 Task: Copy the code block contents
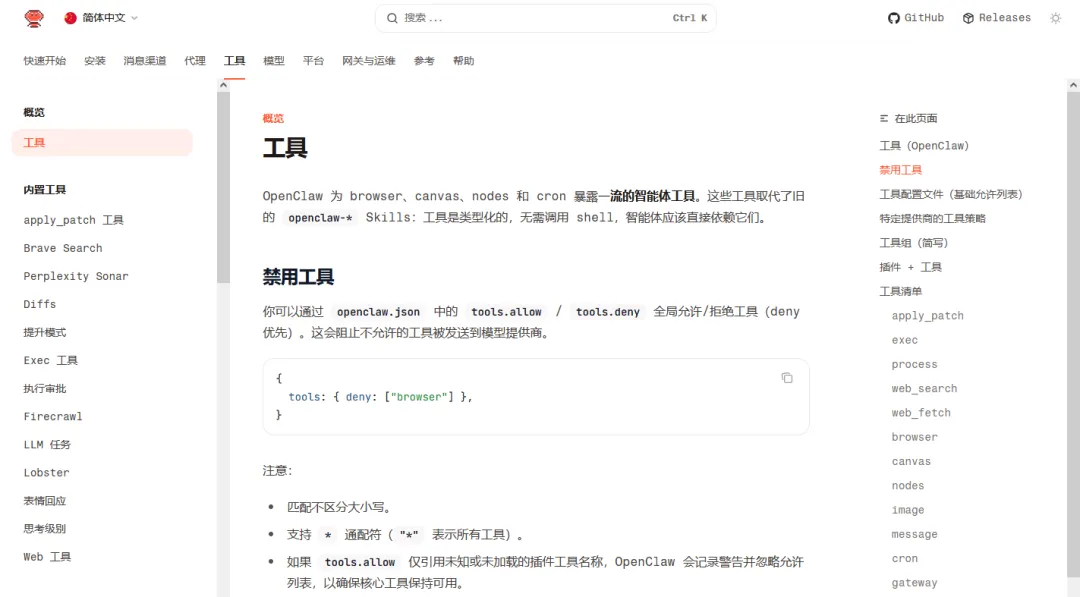pyautogui.click(x=787, y=378)
